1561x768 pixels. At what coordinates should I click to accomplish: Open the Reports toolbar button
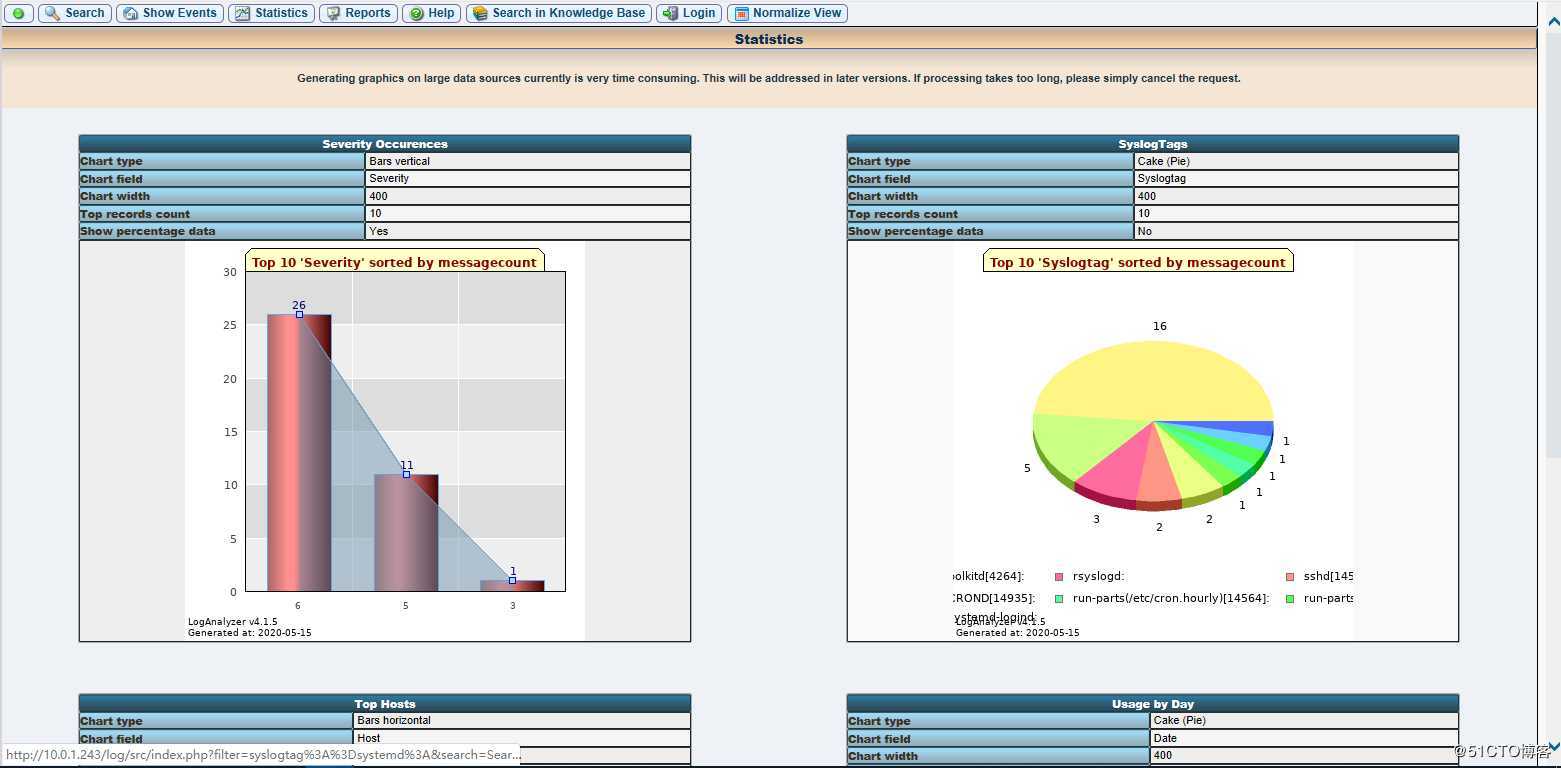(358, 13)
